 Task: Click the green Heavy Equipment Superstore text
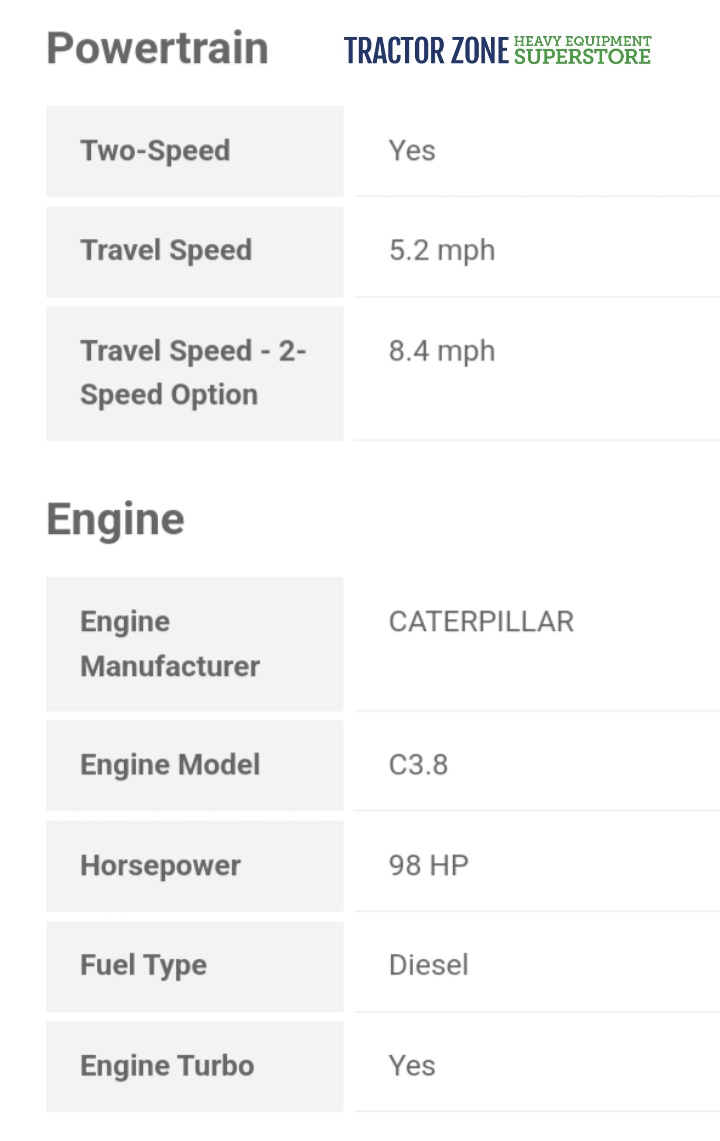[582, 50]
